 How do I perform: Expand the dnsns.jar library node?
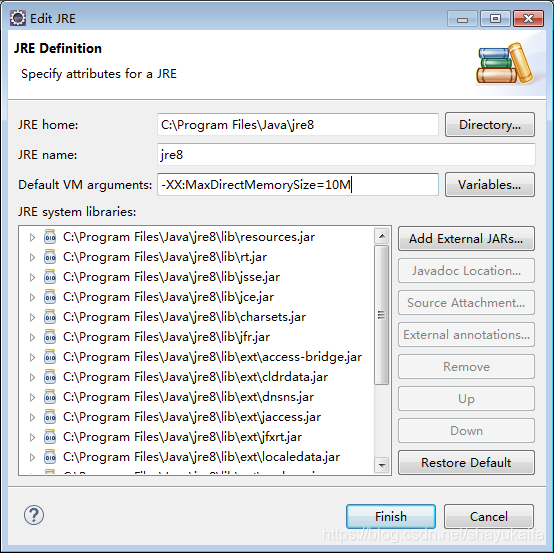32,397
